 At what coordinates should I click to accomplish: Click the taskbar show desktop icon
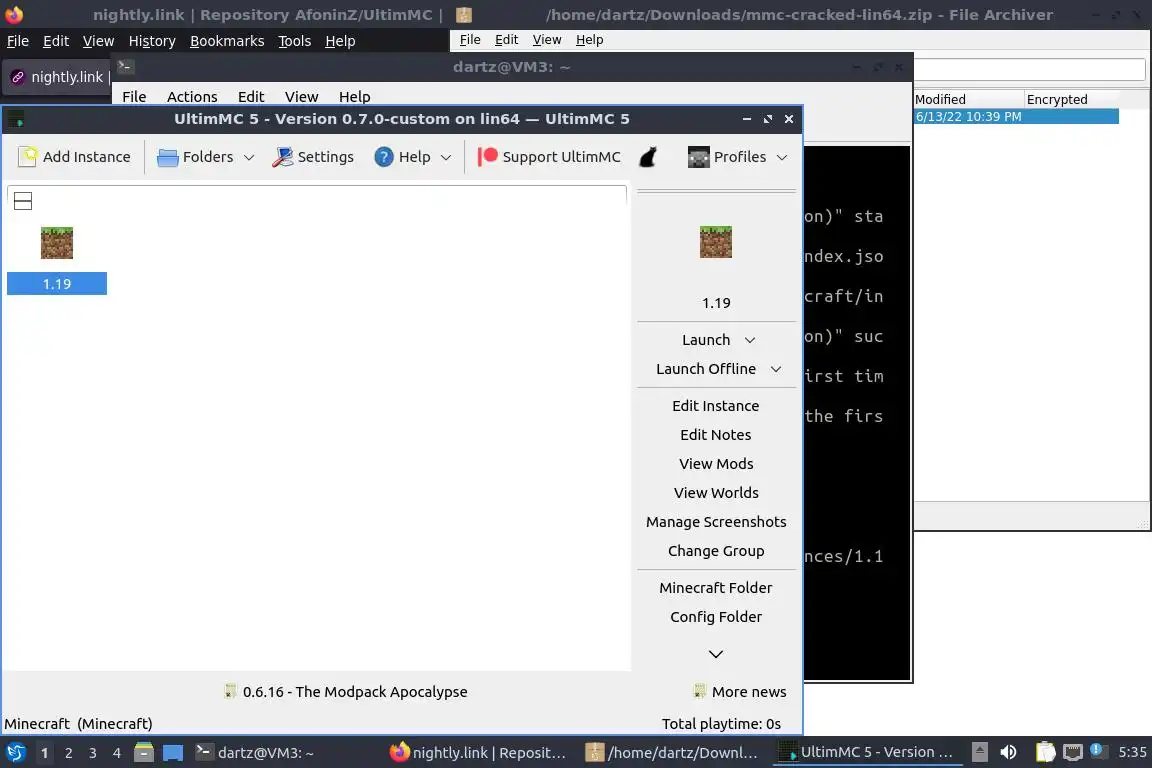click(173, 753)
